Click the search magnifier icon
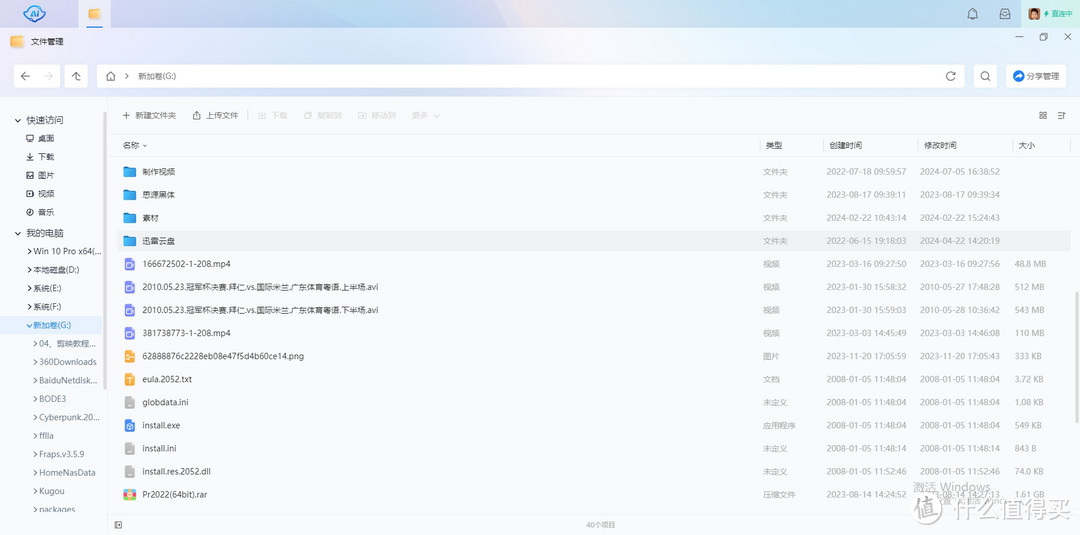1080x535 pixels. pos(985,76)
